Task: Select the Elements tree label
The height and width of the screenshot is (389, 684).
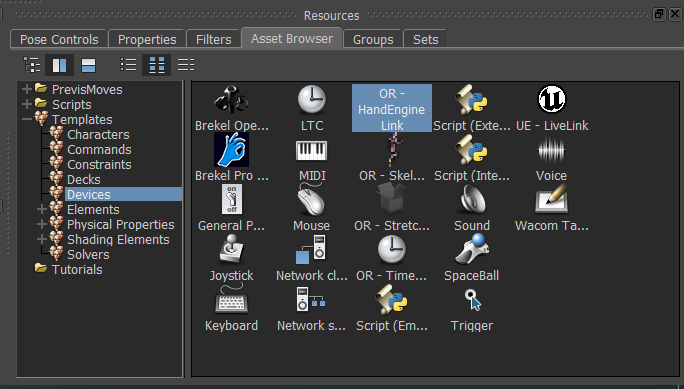Action: click(x=93, y=209)
